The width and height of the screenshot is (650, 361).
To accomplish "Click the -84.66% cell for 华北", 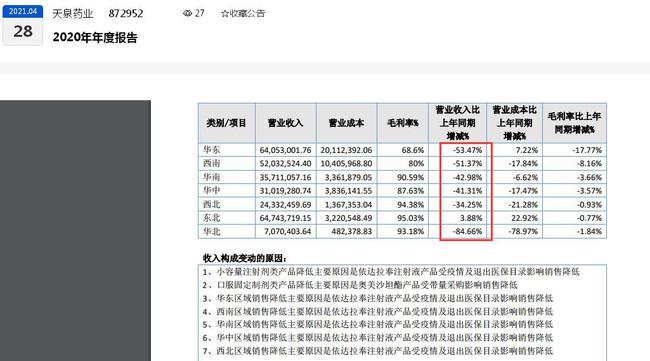I will (x=467, y=231).
